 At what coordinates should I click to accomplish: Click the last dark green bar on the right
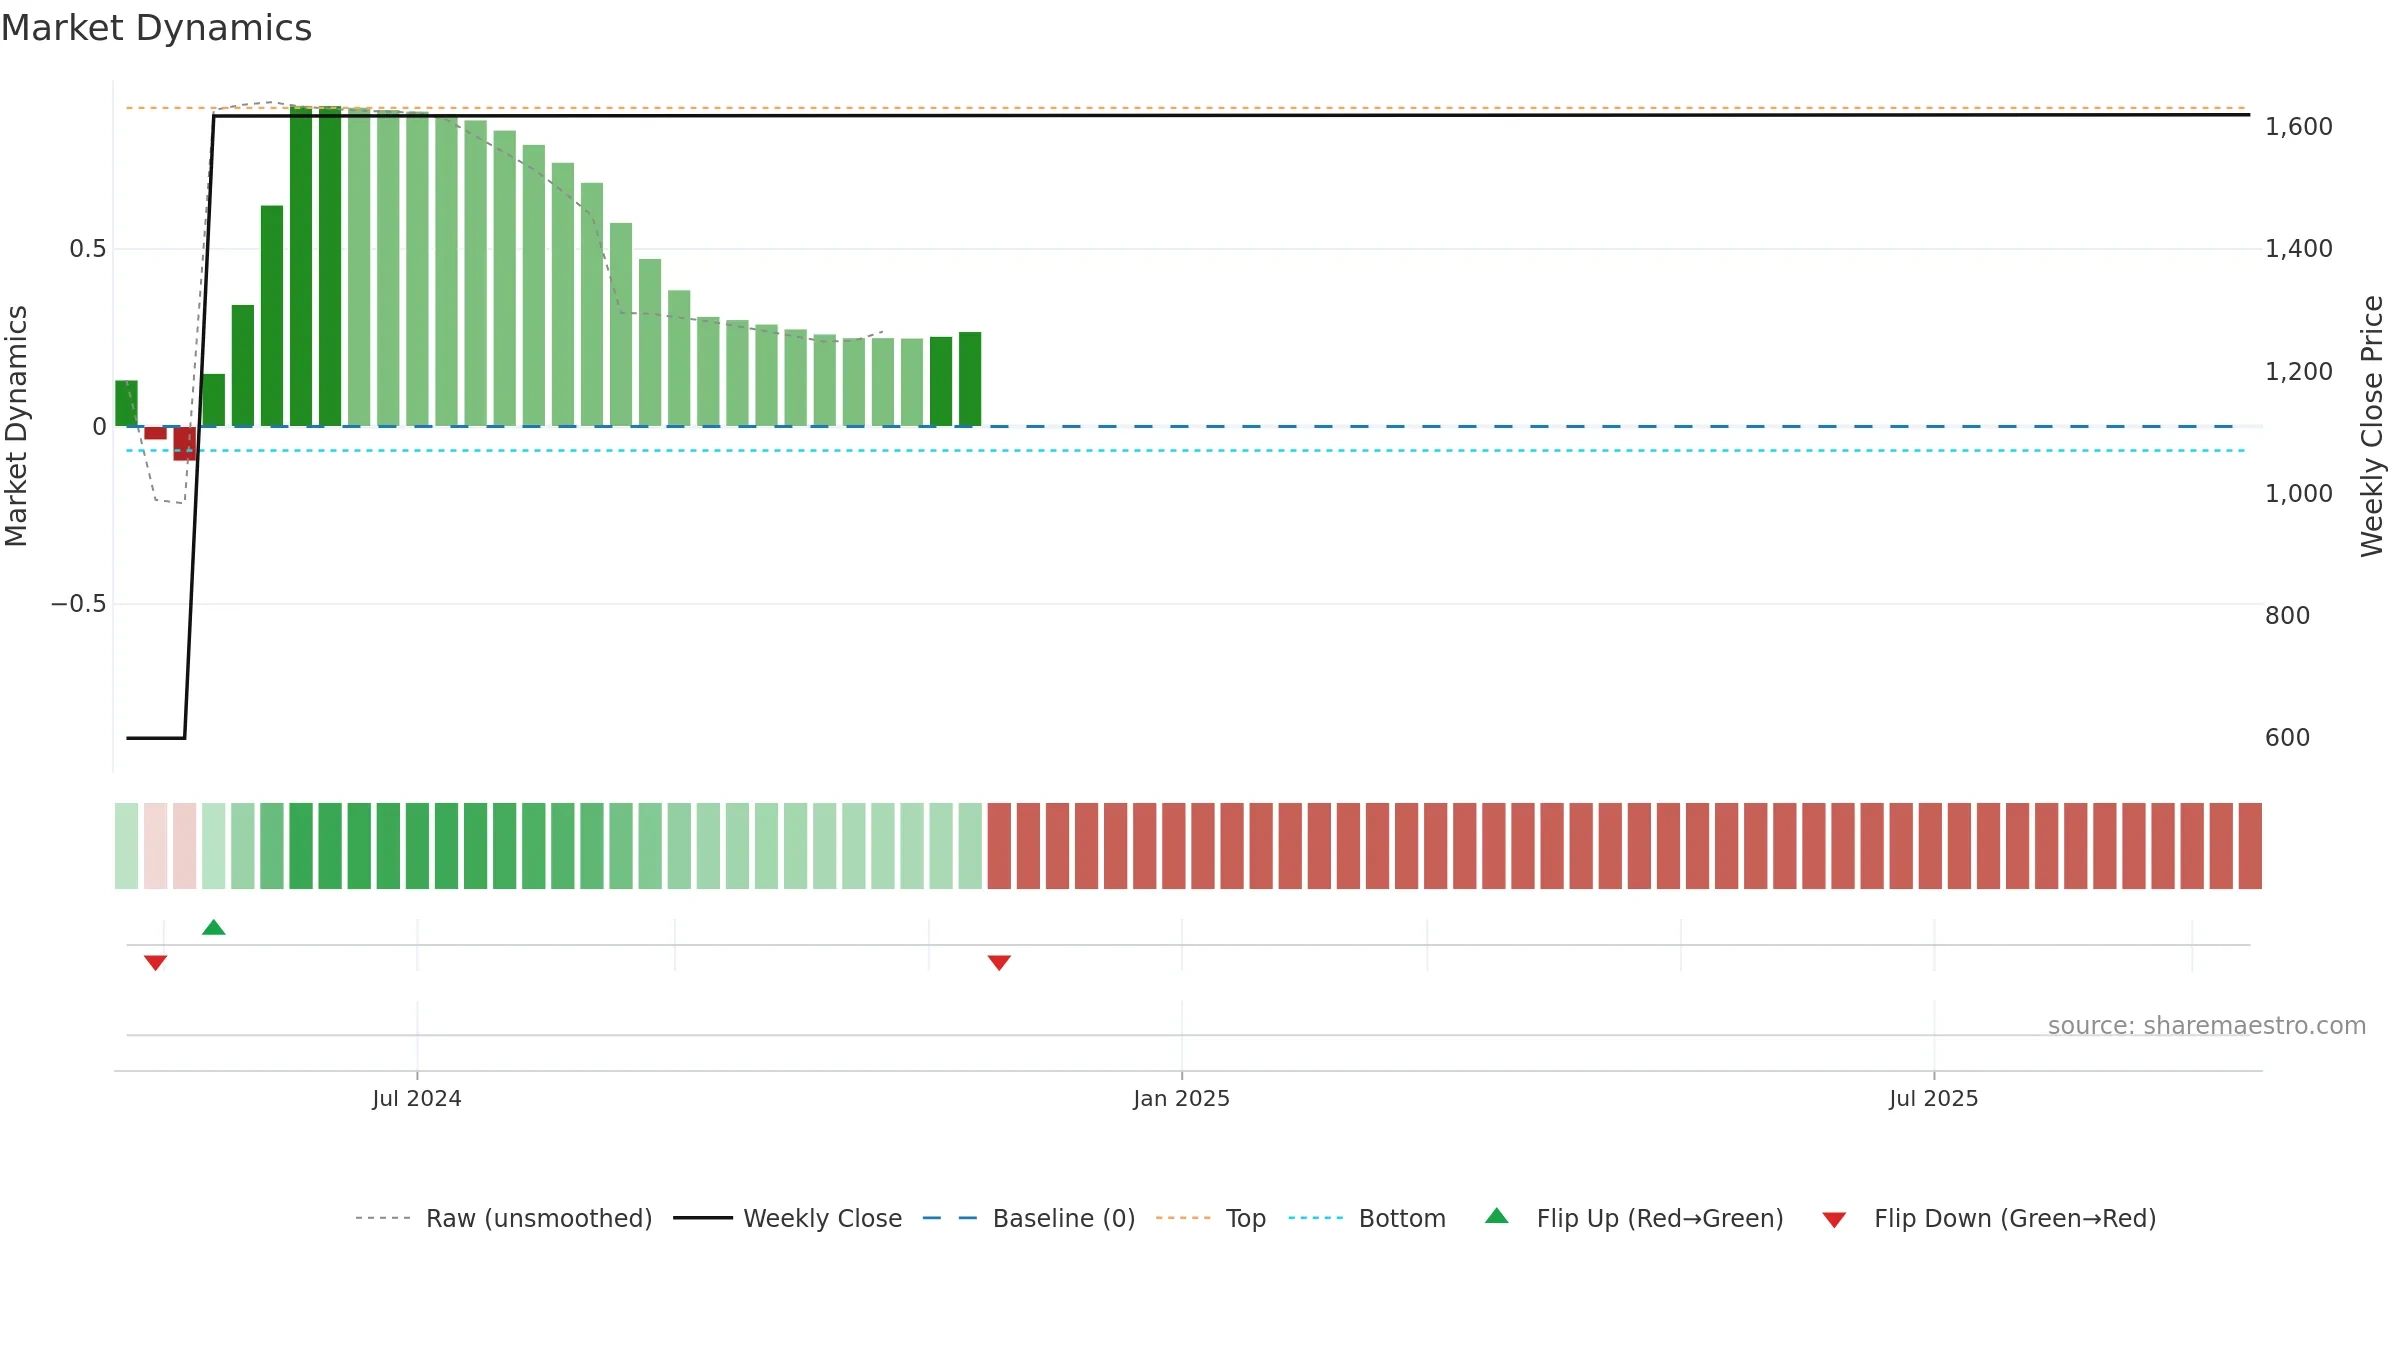[x=970, y=379]
